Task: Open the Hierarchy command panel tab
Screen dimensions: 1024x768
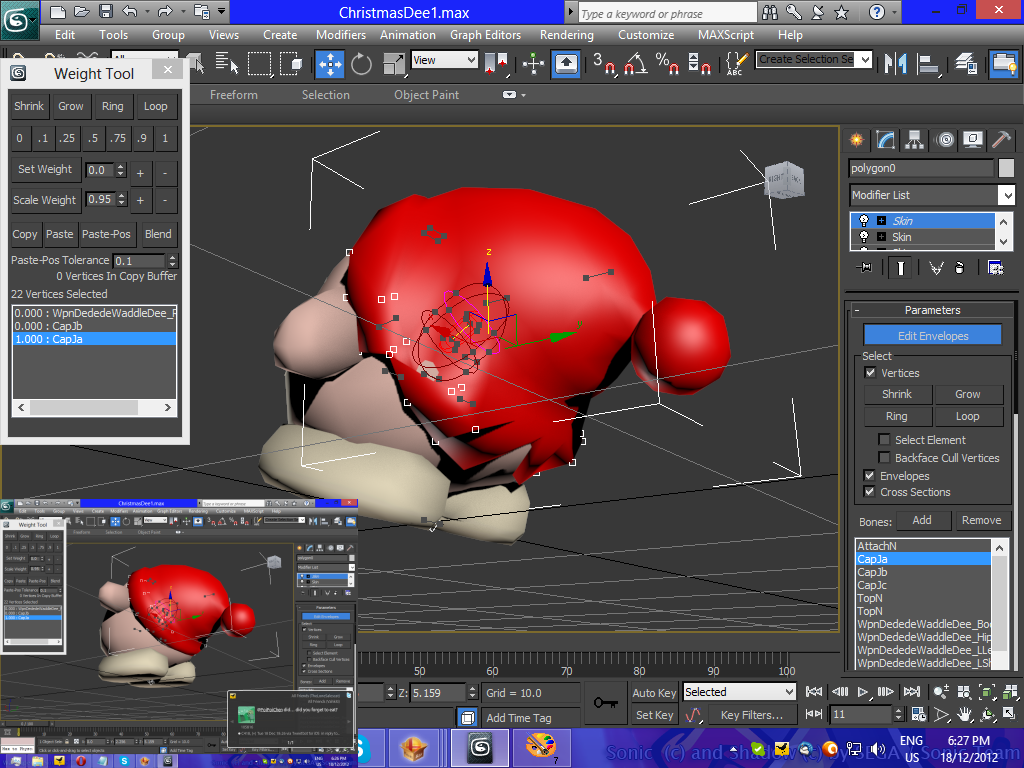Action: (x=914, y=139)
